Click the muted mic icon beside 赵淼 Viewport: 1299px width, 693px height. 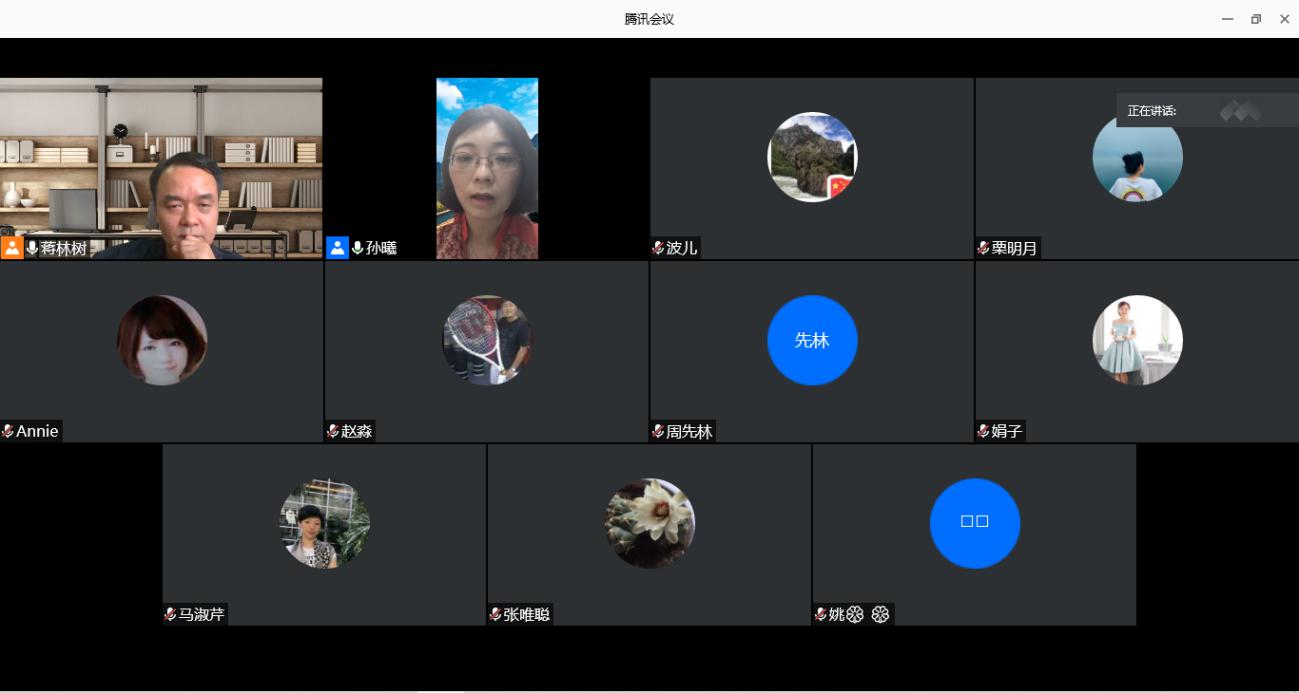click(333, 431)
